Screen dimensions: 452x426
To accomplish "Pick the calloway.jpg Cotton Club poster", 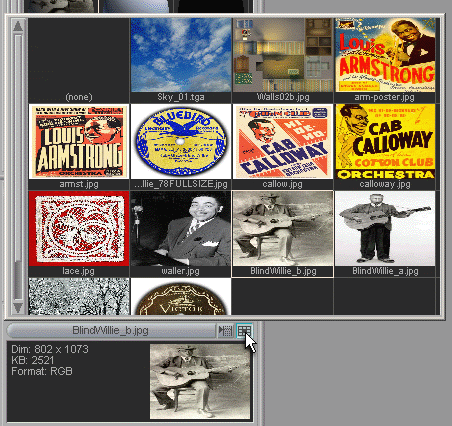I will tap(385, 147).
